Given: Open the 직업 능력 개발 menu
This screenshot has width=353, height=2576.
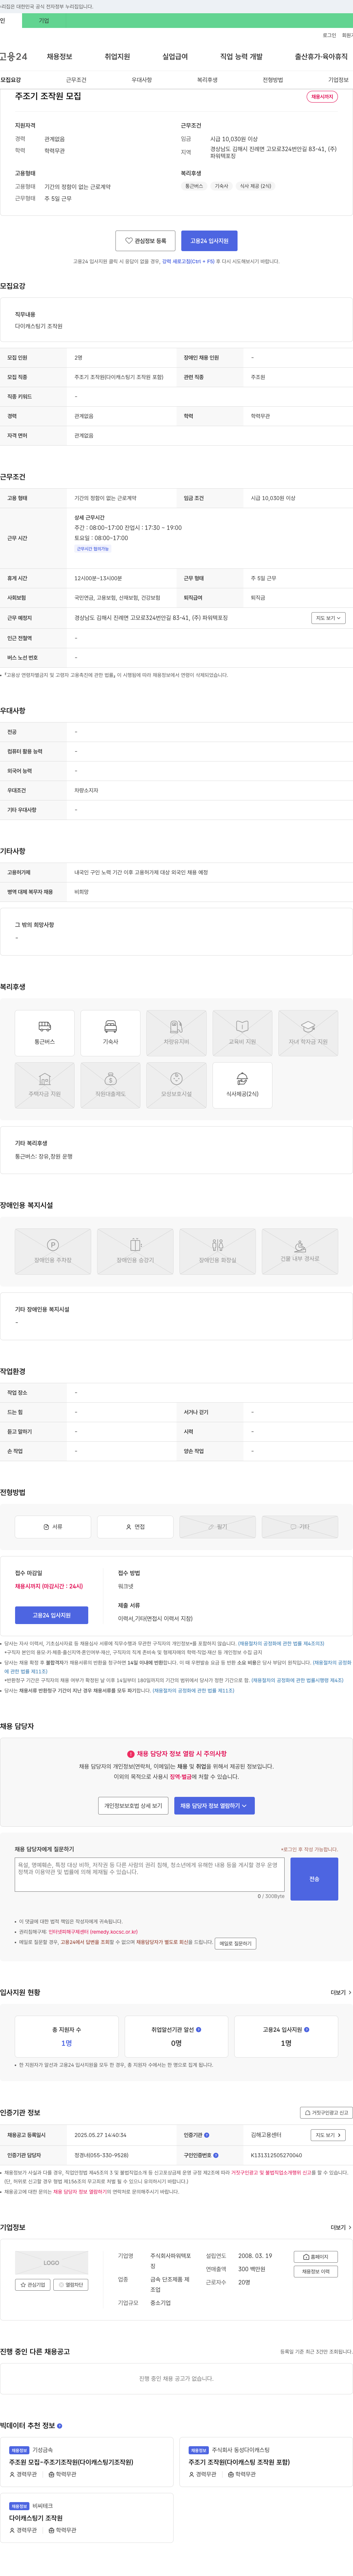Looking at the screenshot, I should pyautogui.click(x=241, y=57).
